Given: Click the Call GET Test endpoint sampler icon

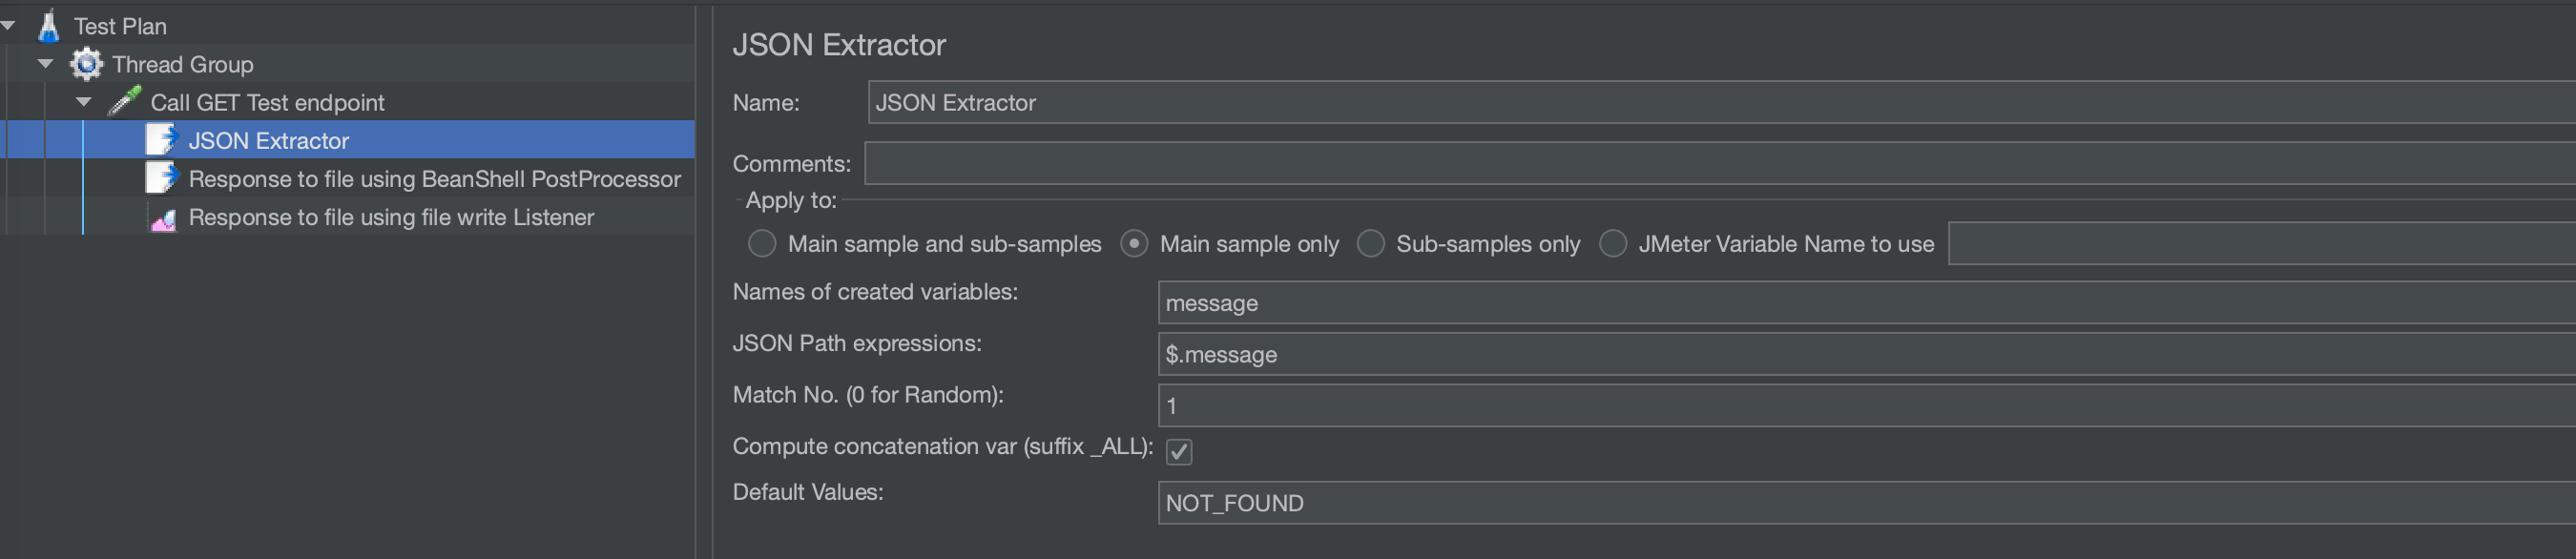Looking at the screenshot, I should coord(125,101).
